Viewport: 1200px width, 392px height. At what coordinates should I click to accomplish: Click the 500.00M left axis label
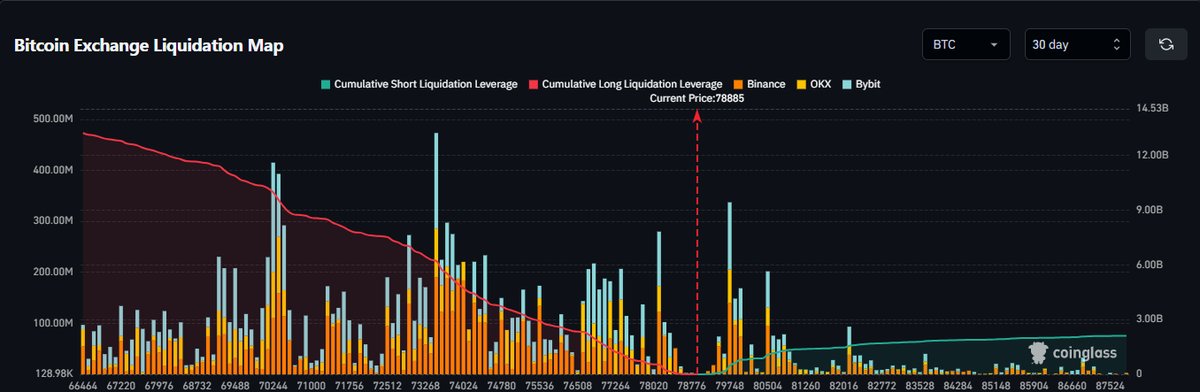click(x=54, y=119)
